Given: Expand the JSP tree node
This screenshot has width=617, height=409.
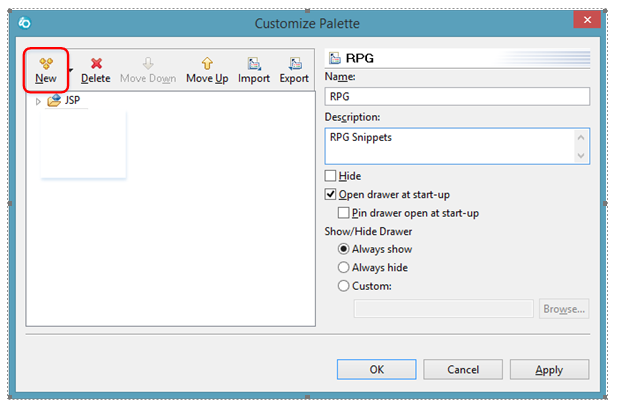Looking at the screenshot, I should click(38, 101).
